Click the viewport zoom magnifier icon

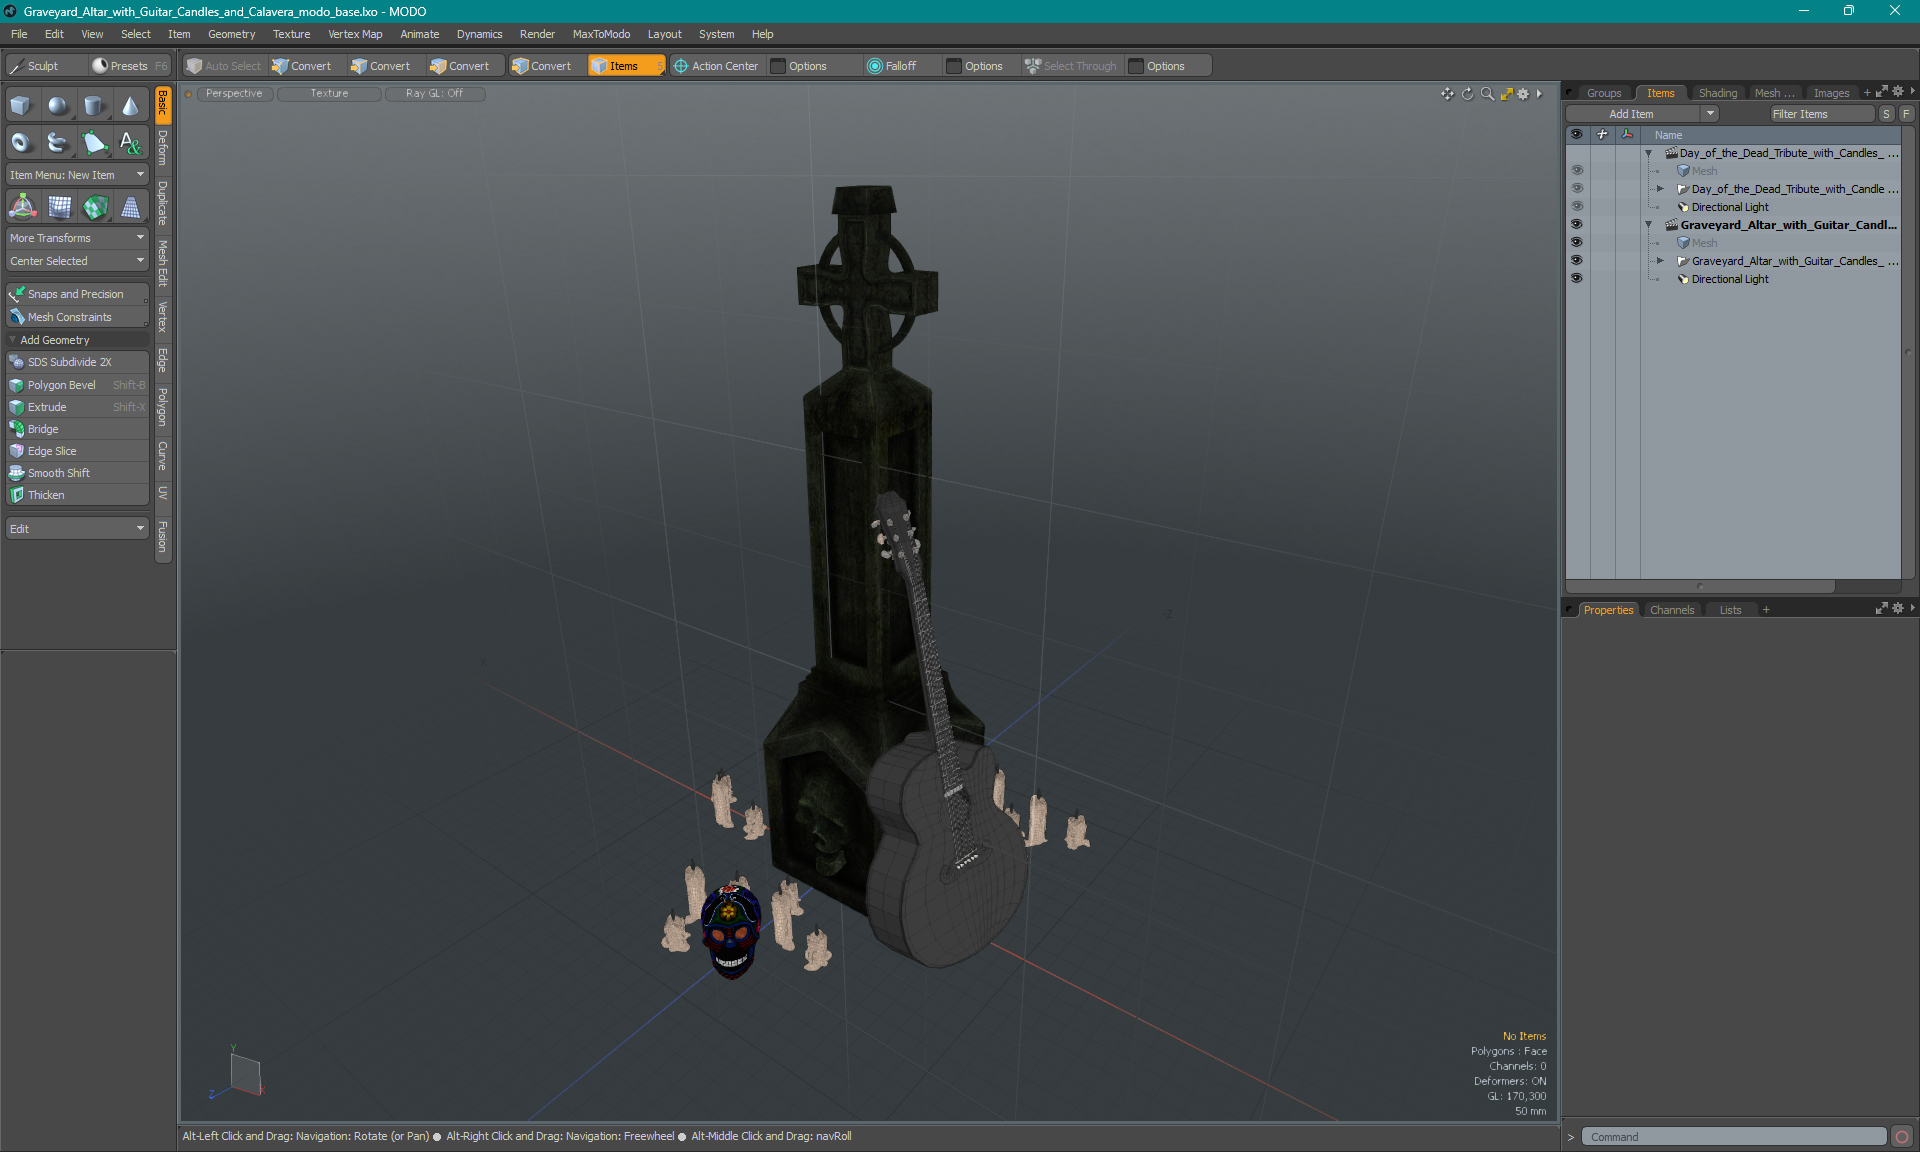(x=1487, y=94)
